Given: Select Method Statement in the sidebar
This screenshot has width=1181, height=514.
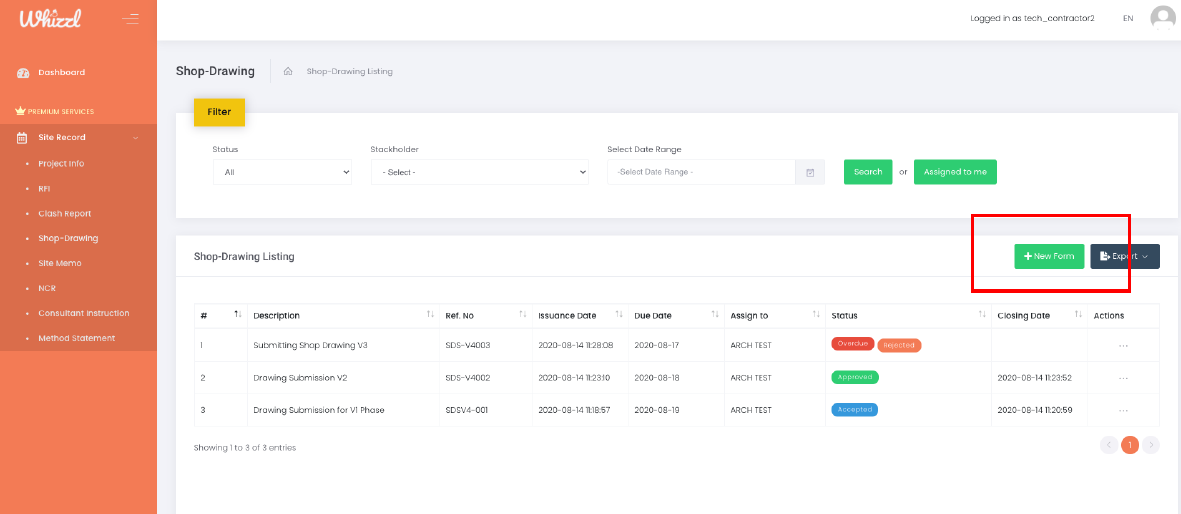Looking at the screenshot, I should tap(76, 338).
